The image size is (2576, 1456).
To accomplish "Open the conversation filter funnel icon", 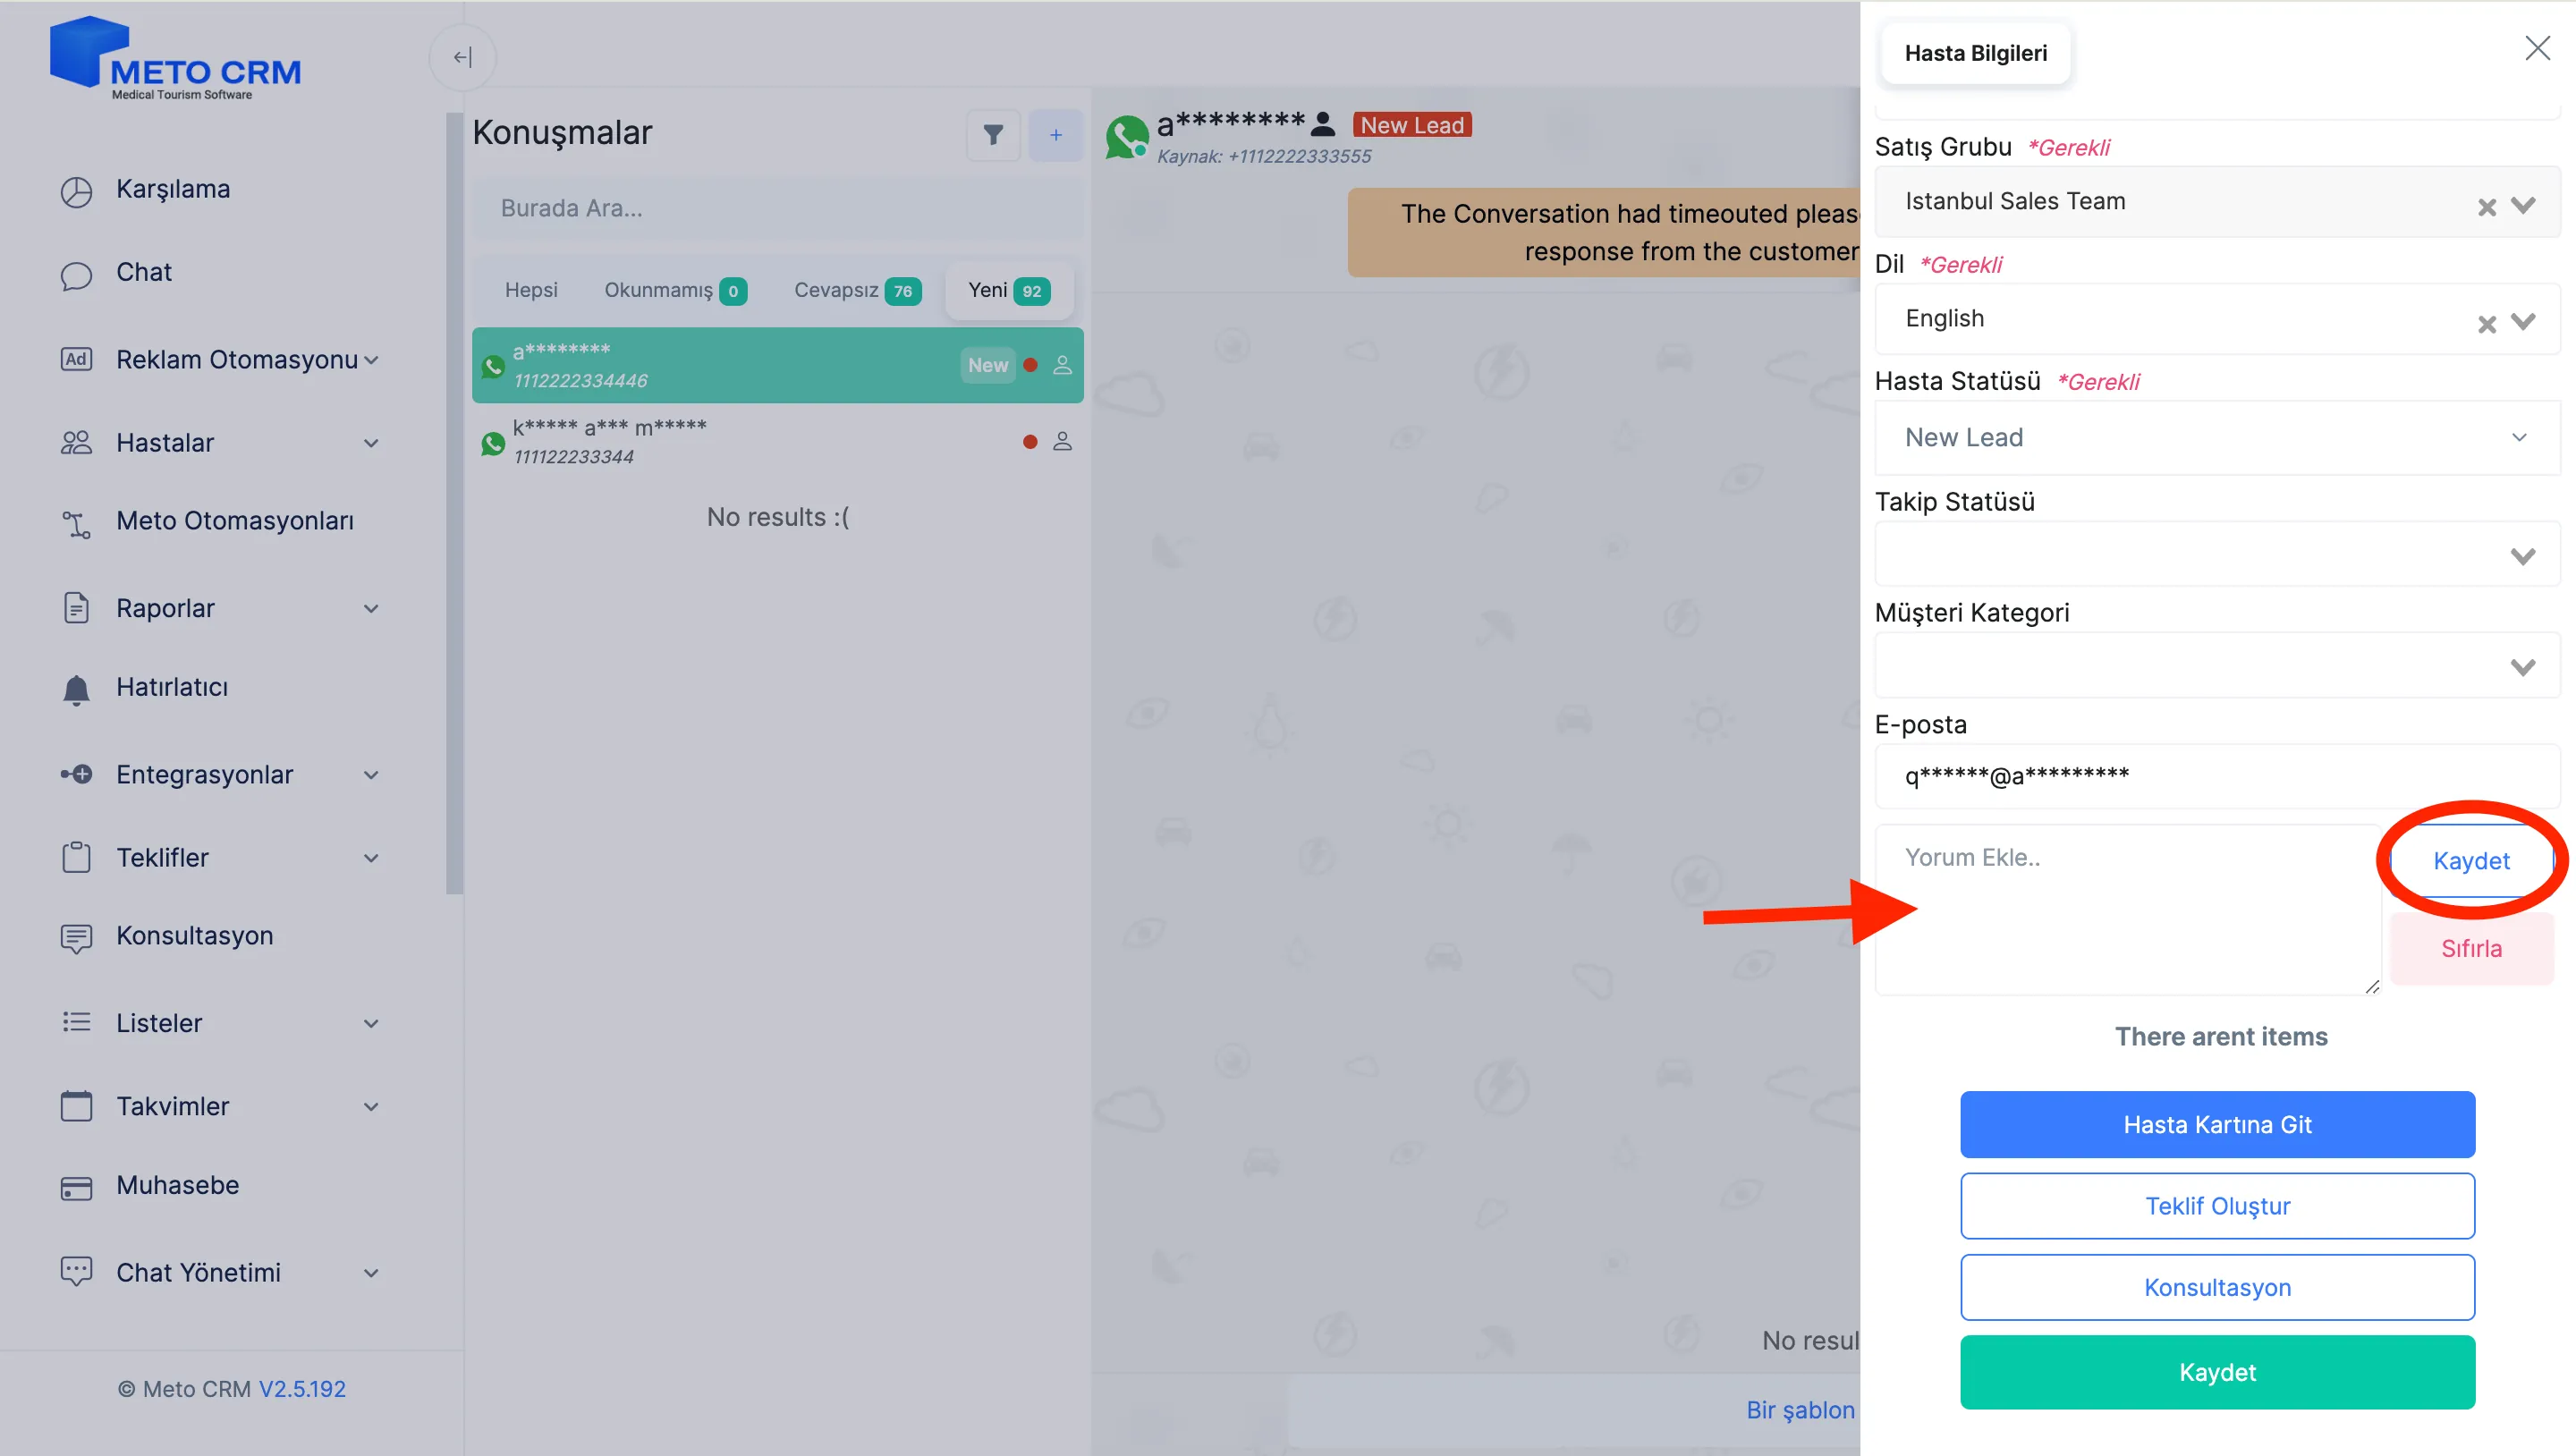I will coord(993,135).
